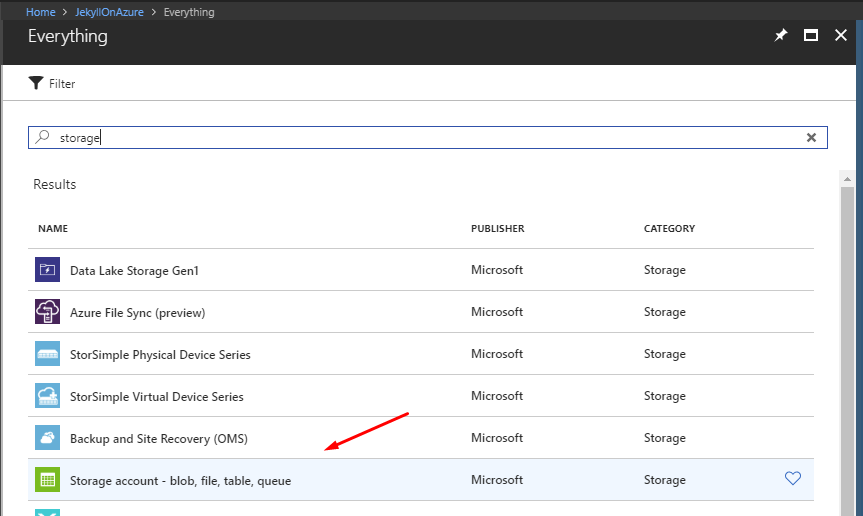The height and width of the screenshot is (516, 863).
Task: Select Backup and Site Recovery (OMS) result
Action: coord(421,437)
